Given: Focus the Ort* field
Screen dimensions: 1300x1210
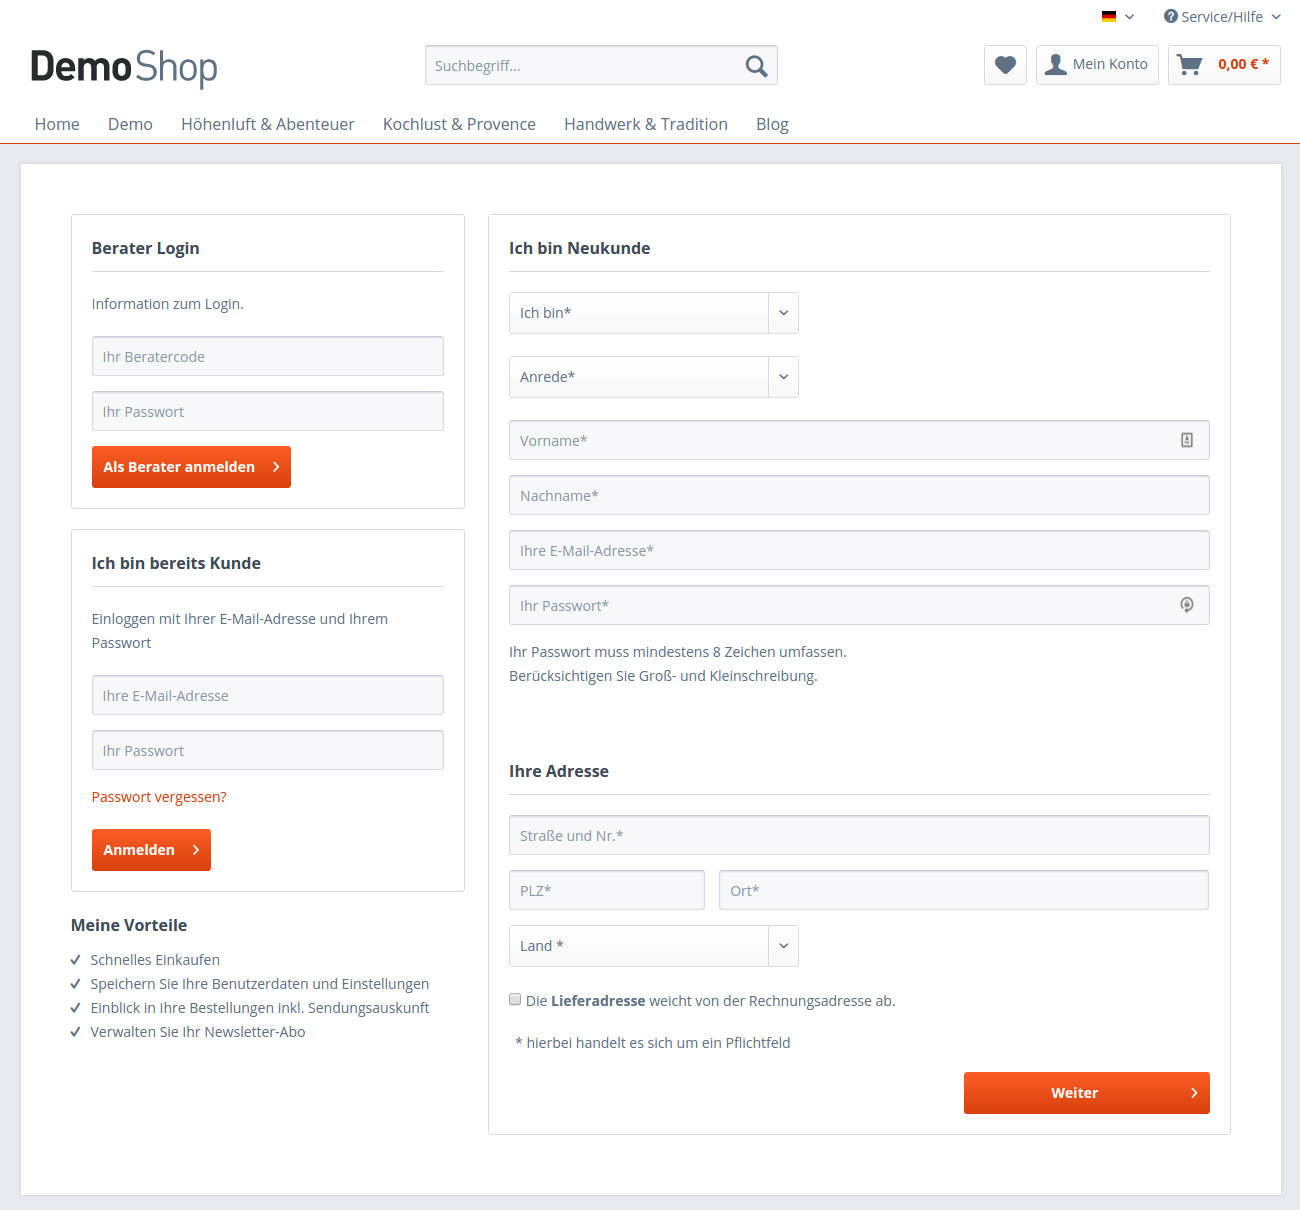Looking at the screenshot, I should coord(964,890).
